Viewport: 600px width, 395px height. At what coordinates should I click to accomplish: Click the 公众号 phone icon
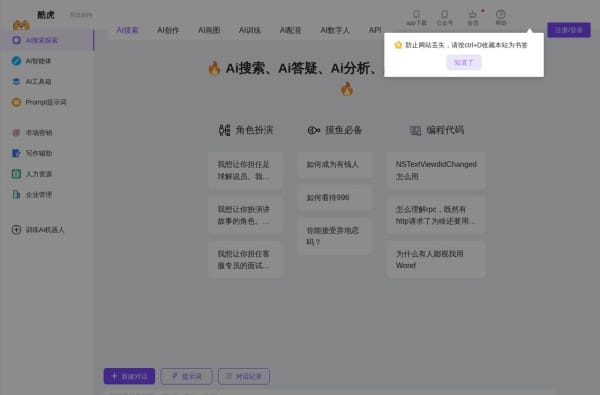pyautogui.click(x=445, y=15)
